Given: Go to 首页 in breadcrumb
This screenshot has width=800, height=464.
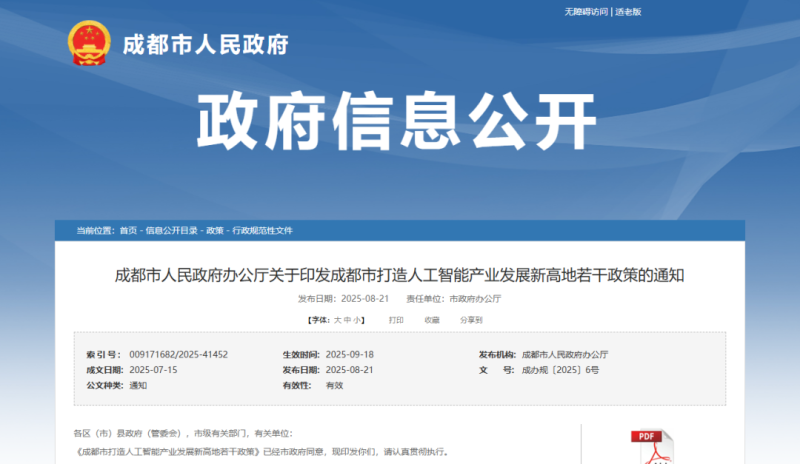Looking at the screenshot, I should tap(128, 230).
